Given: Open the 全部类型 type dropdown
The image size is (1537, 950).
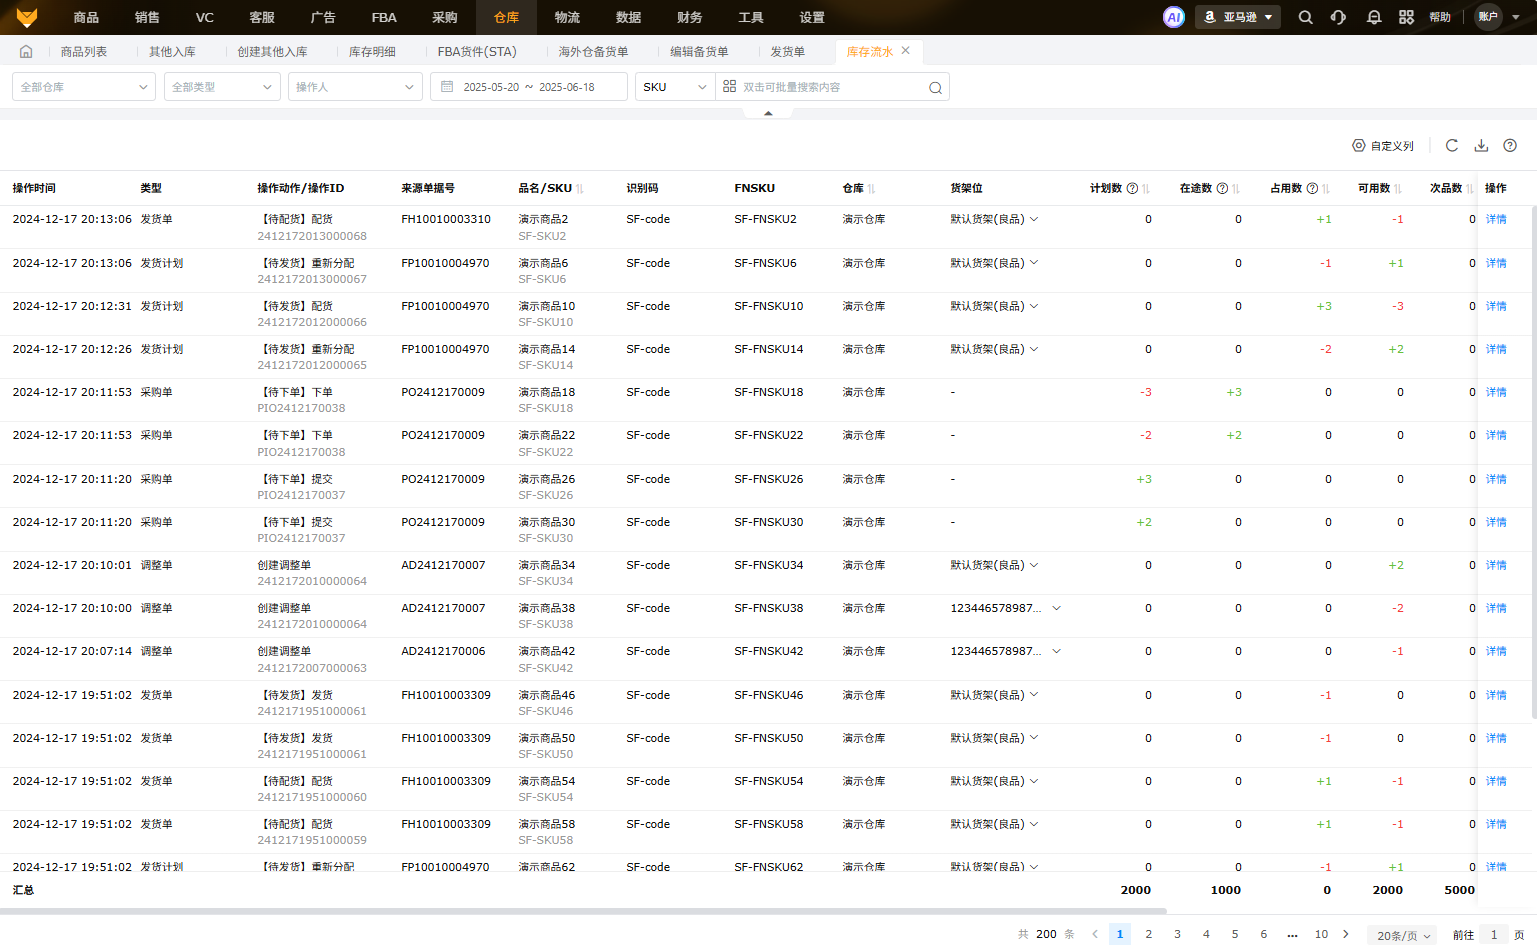Looking at the screenshot, I should (x=221, y=87).
